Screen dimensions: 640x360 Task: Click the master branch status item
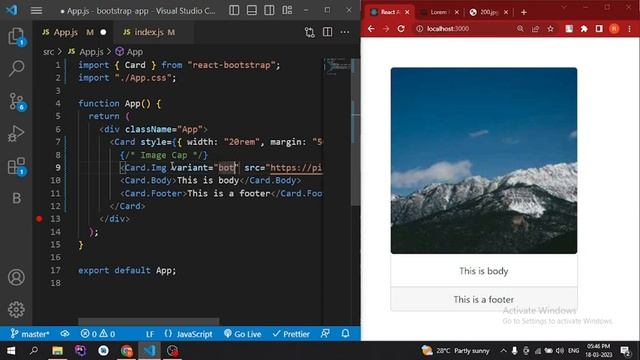29,334
